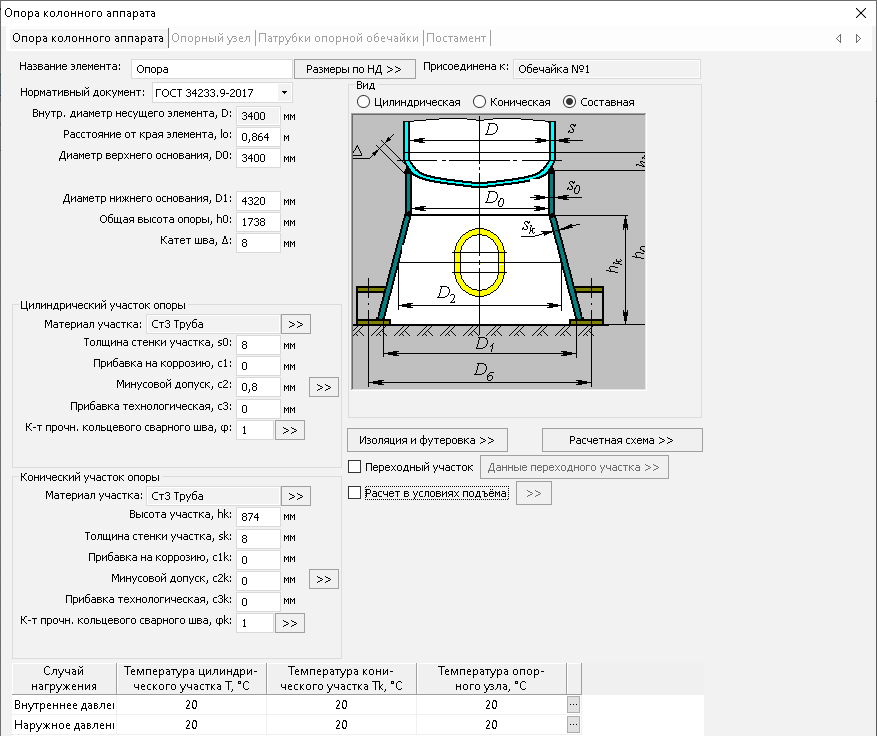Edit Диаметр верхнего основания D0 field
877x736 pixels.
point(258,158)
